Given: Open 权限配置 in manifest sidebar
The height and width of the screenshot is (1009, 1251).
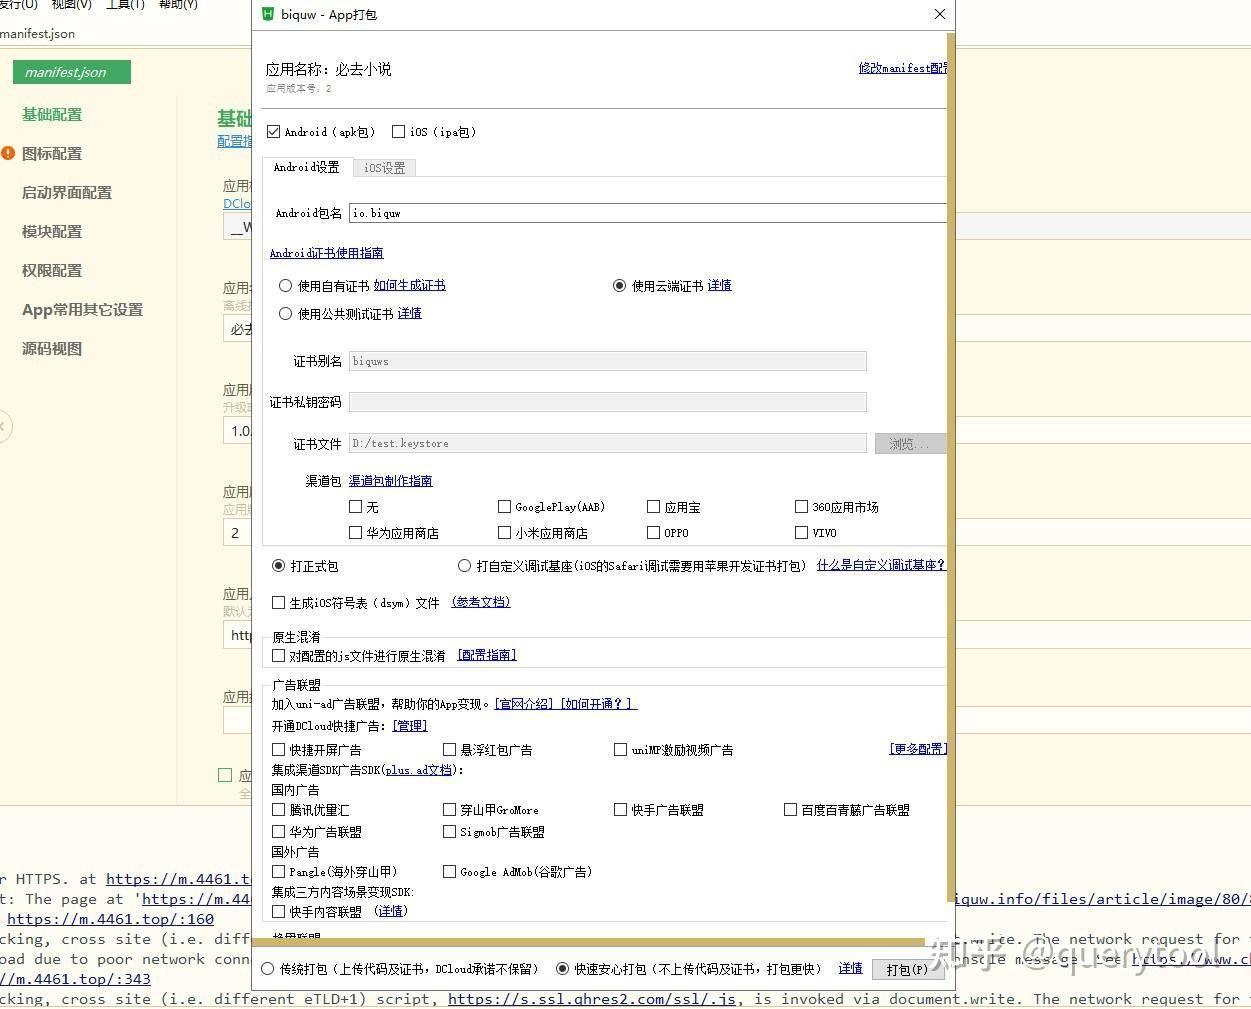Looking at the screenshot, I should click(52, 271).
